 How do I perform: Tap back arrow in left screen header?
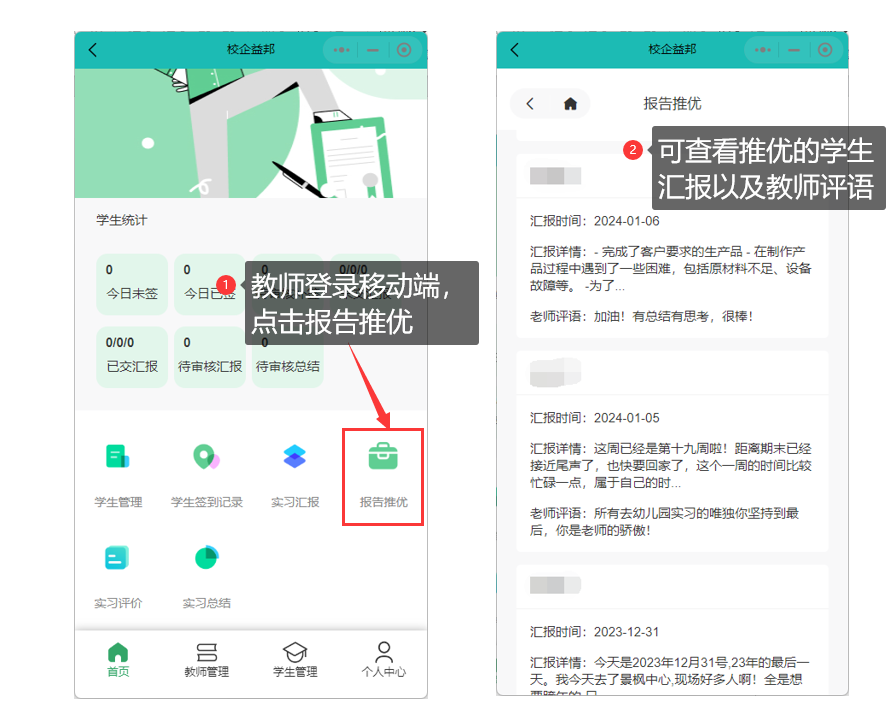93,50
